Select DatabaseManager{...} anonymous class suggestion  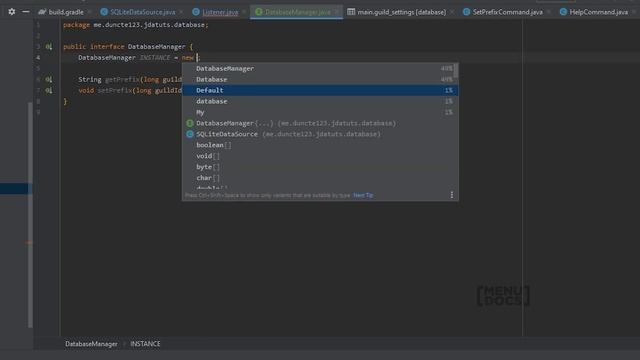pyautogui.click(x=320, y=123)
